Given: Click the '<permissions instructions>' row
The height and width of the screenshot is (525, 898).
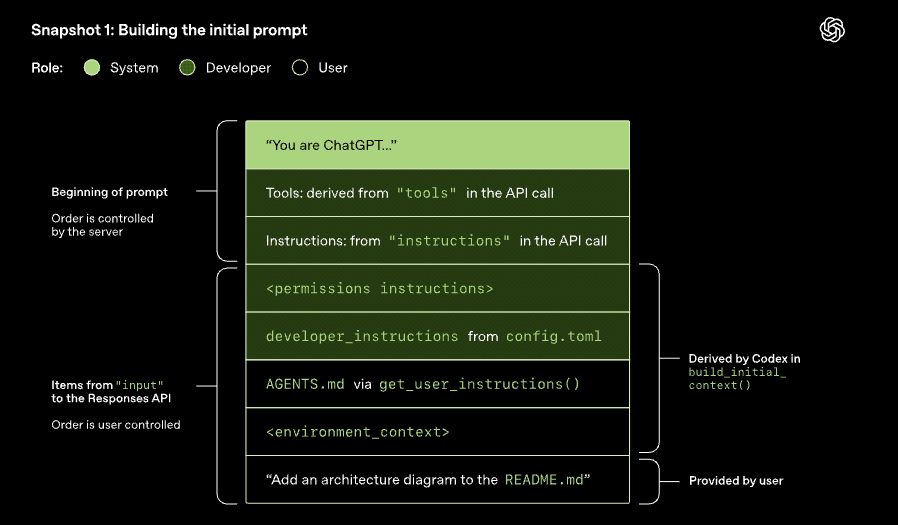Looking at the screenshot, I should click(x=438, y=288).
